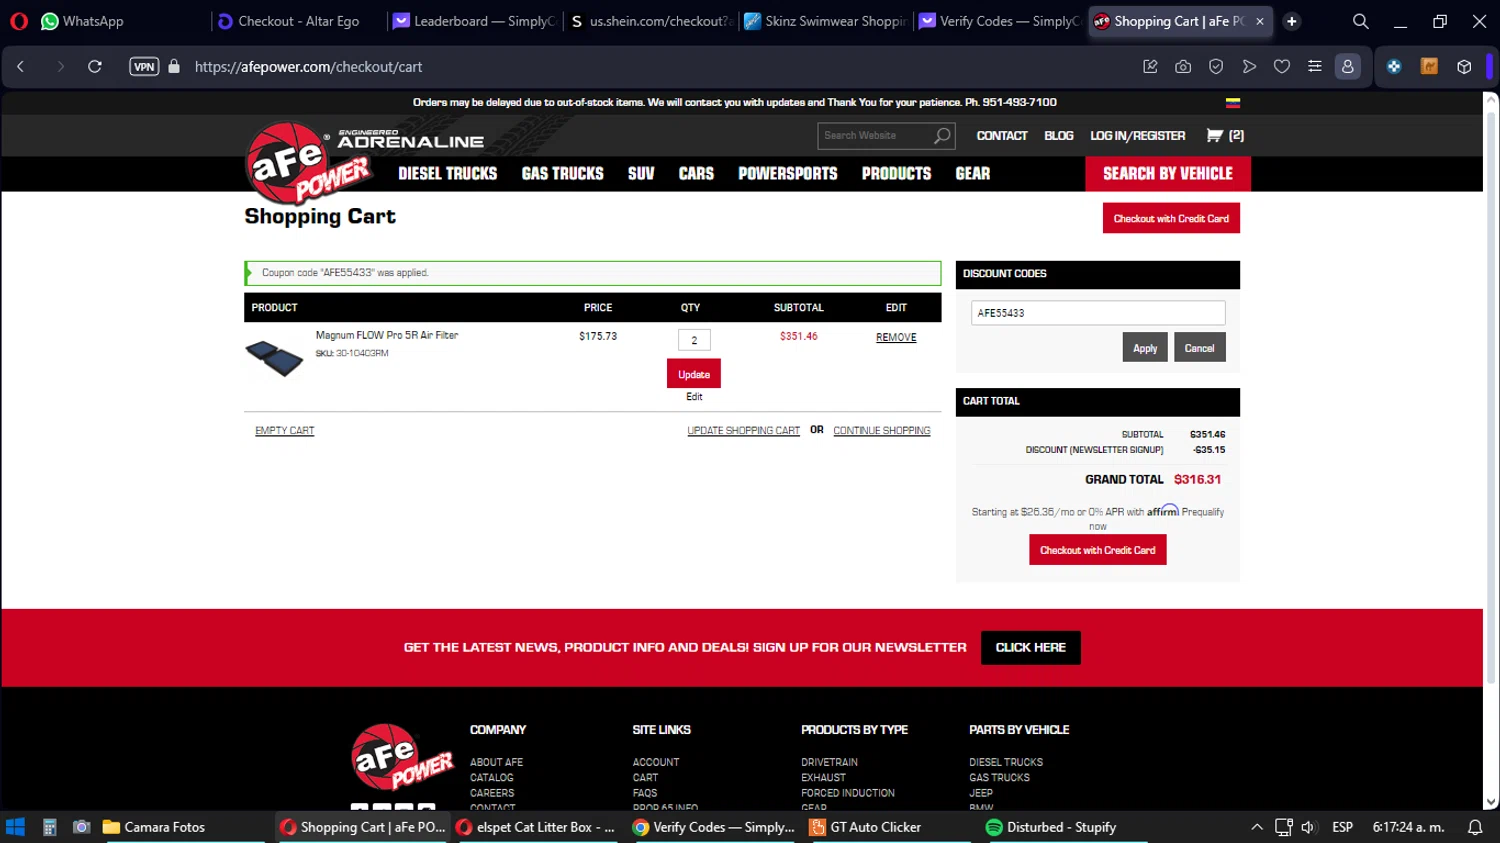Toggle the VPN badge
This screenshot has height=843, width=1500.
[x=144, y=67]
